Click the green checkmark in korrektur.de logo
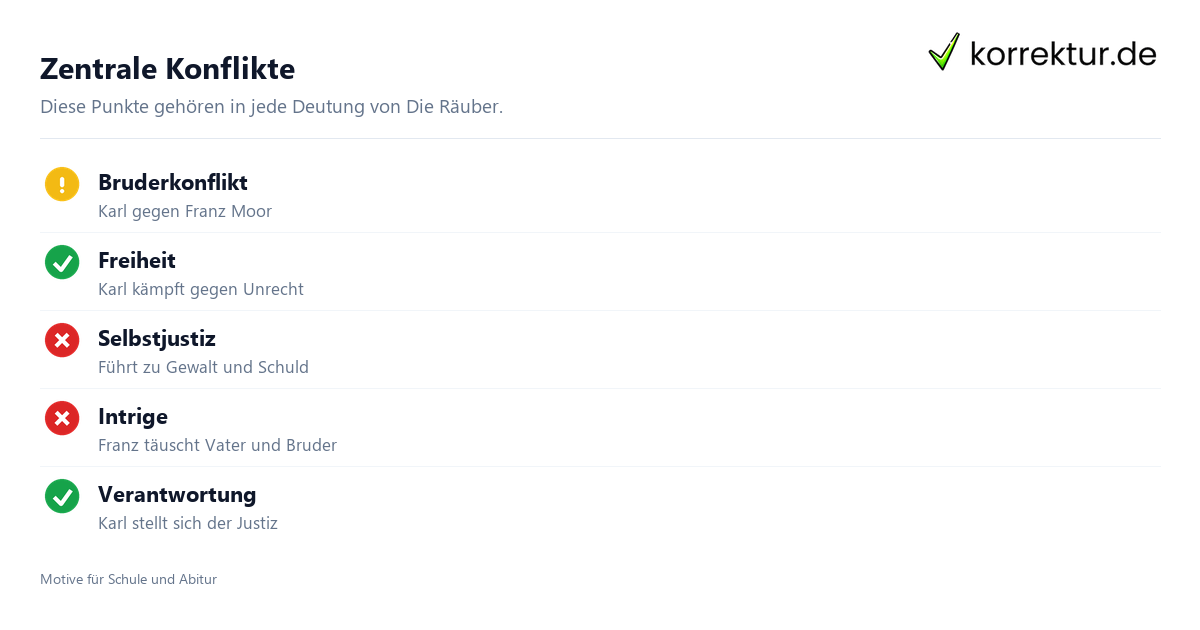Image resolution: width=1200 pixels, height=630 pixels. (944, 51)
